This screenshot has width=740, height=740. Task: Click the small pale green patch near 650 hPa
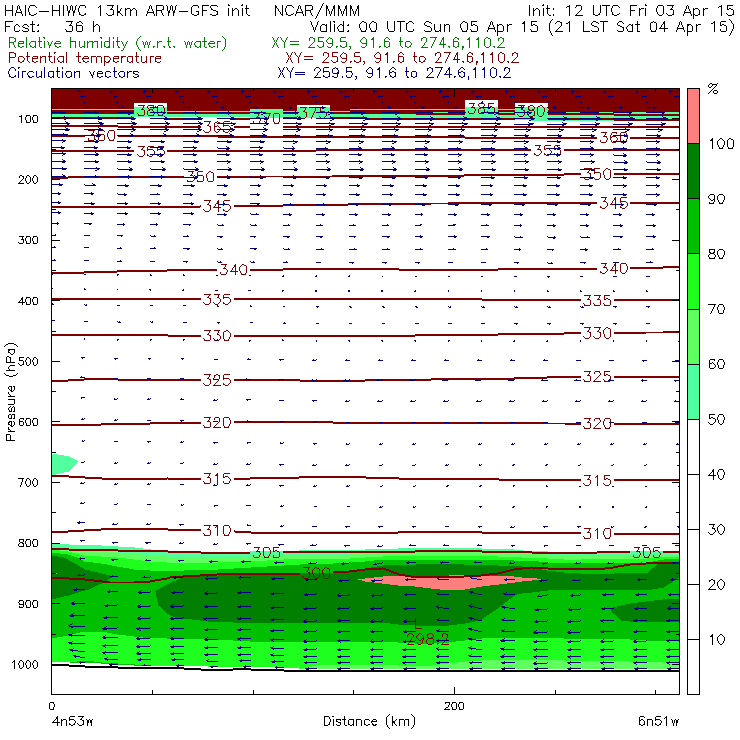[x=63, y=464]
